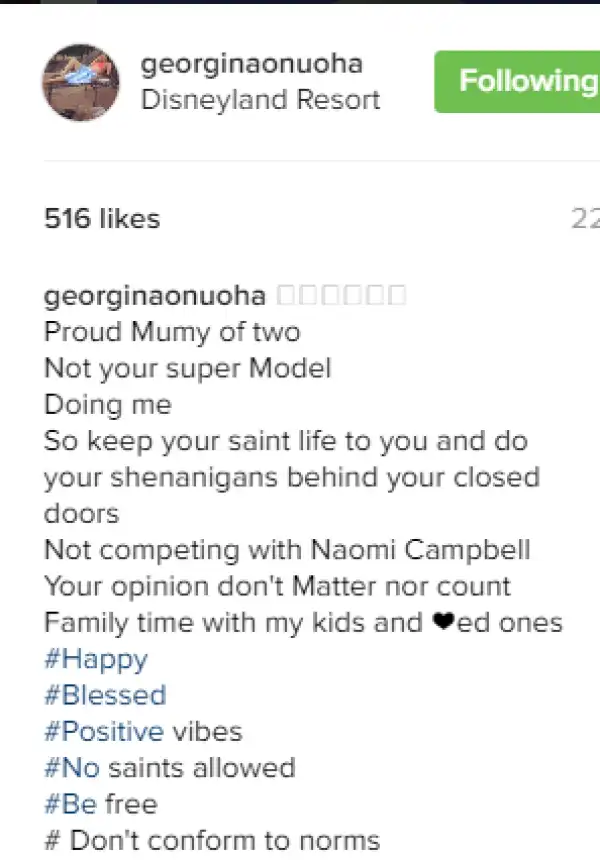Open the #Blessed hashtag
Viewport: 600px width, 860px height.
[105, 695]
